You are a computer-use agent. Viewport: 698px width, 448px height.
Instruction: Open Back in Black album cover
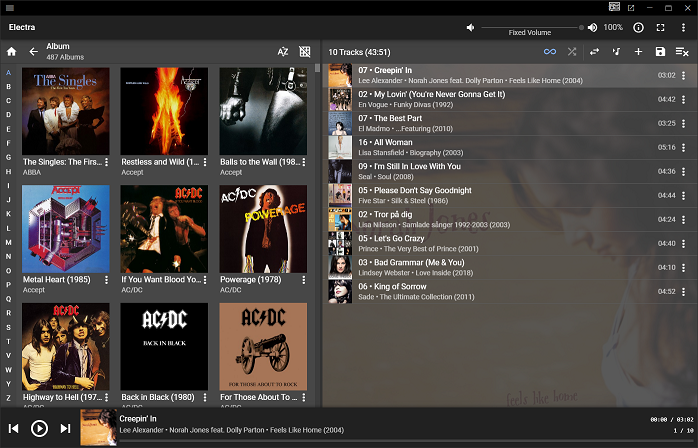tap(164, 346)
